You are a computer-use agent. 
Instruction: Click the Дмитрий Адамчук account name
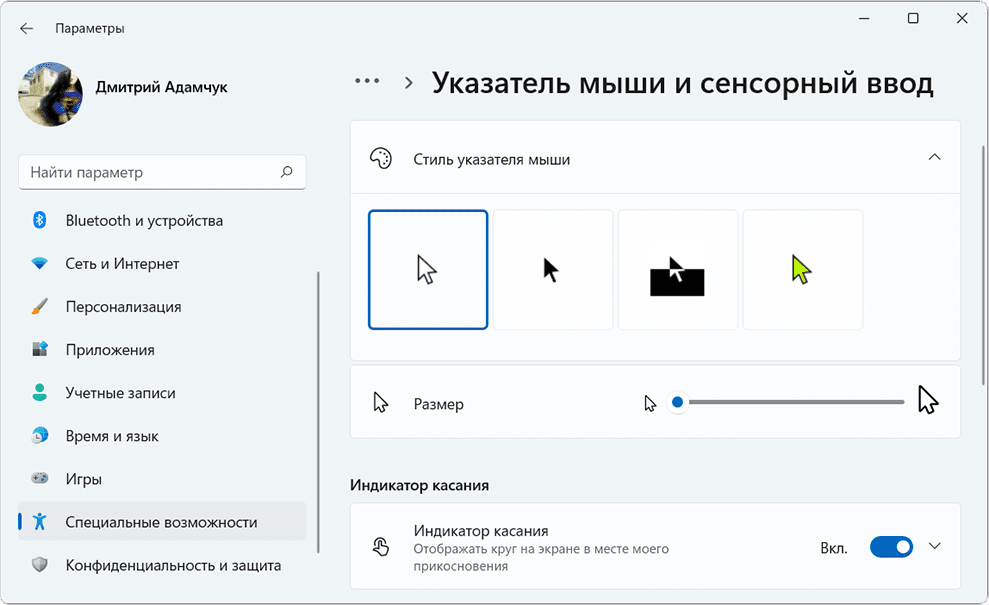pos(161,87)
